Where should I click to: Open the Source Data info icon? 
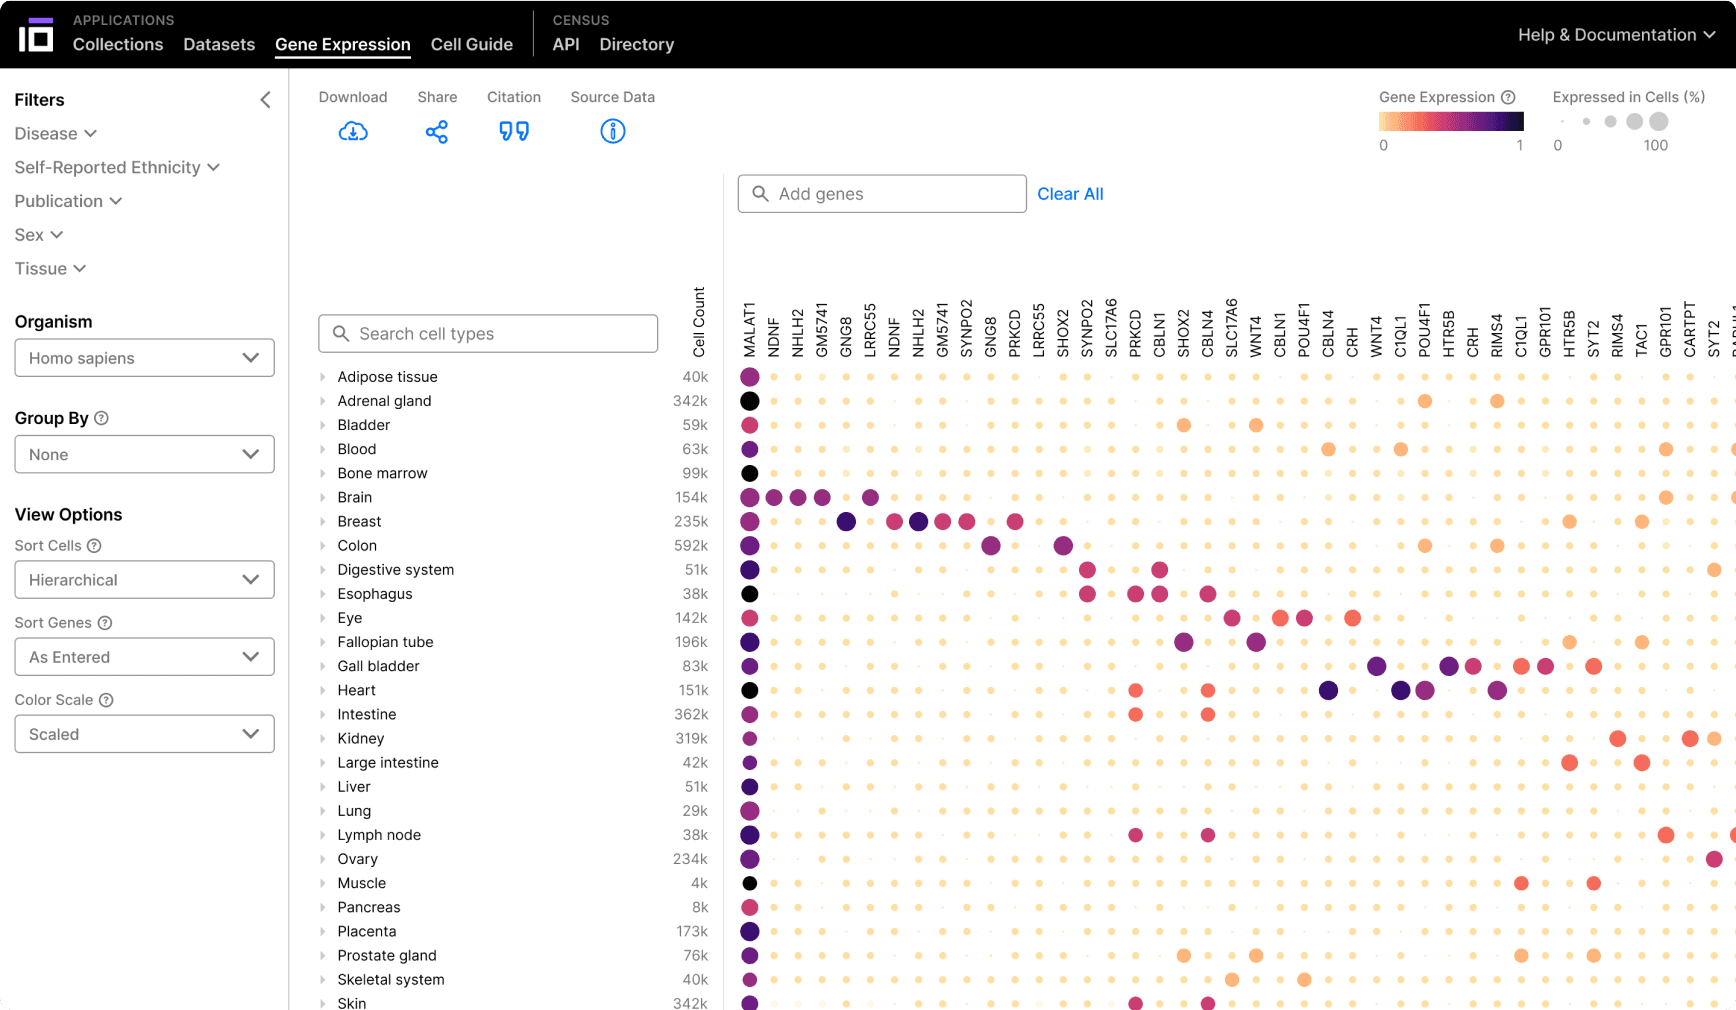612,131
